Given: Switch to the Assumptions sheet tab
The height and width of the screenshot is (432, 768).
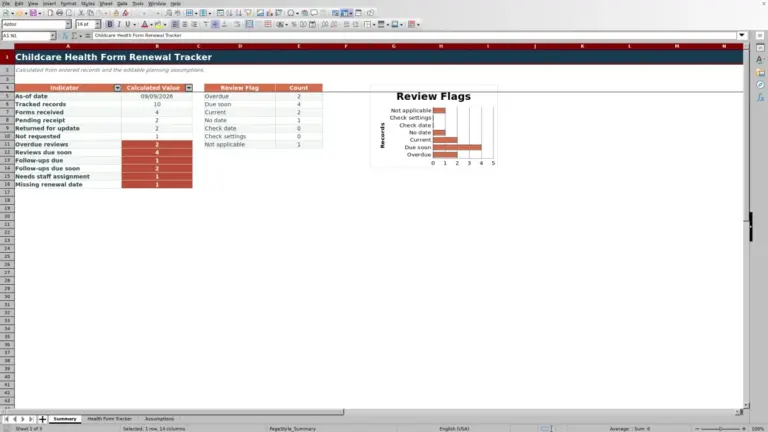Looking at the screenshot, I should pos(159,419).
